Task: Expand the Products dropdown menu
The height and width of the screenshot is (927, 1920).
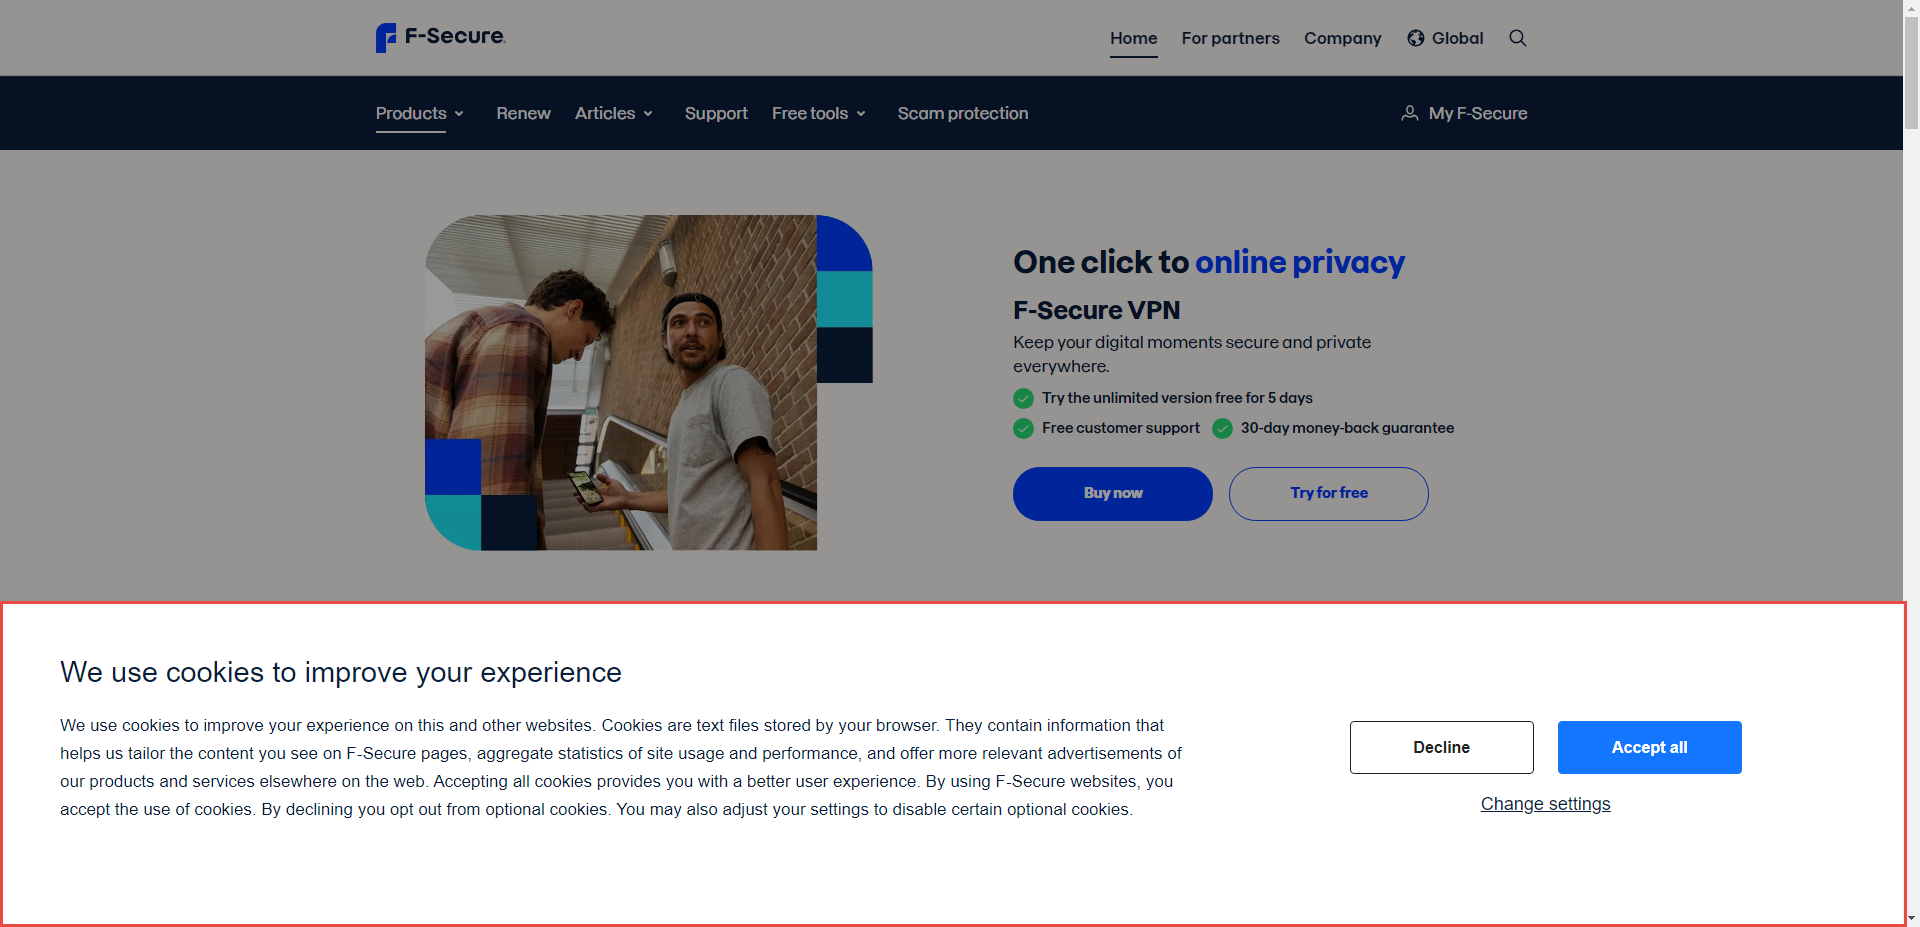Action: pos(420,113)
